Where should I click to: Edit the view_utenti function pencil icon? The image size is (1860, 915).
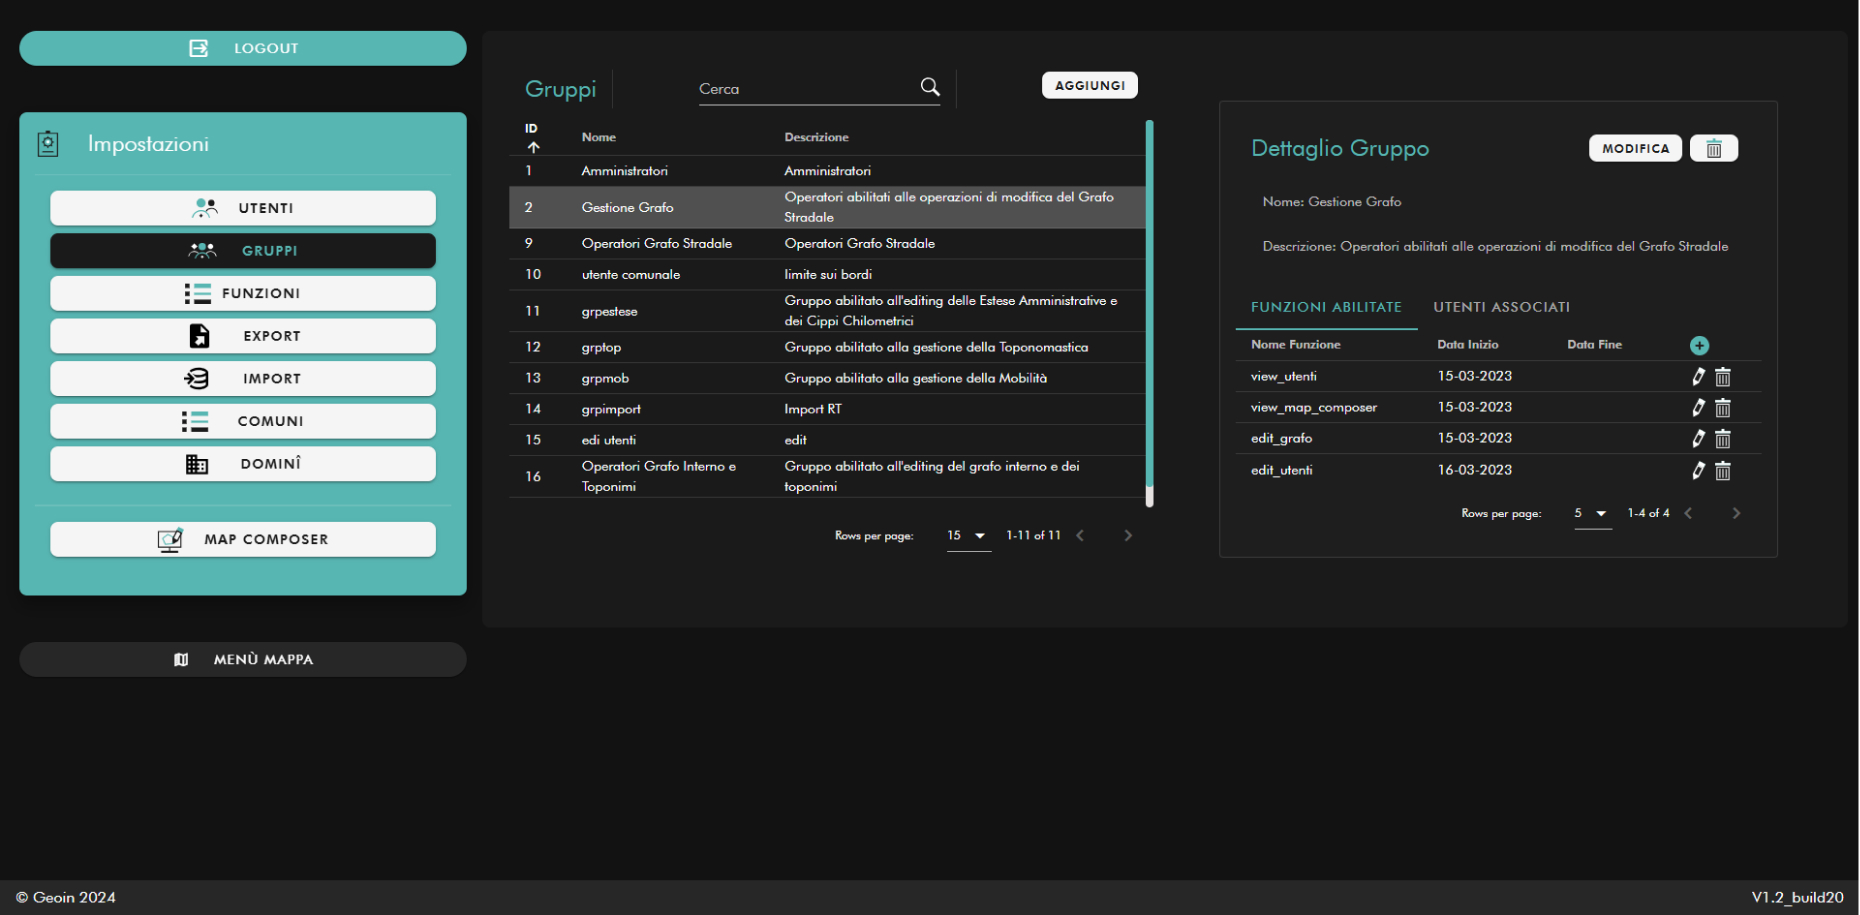click(1698, 376)
